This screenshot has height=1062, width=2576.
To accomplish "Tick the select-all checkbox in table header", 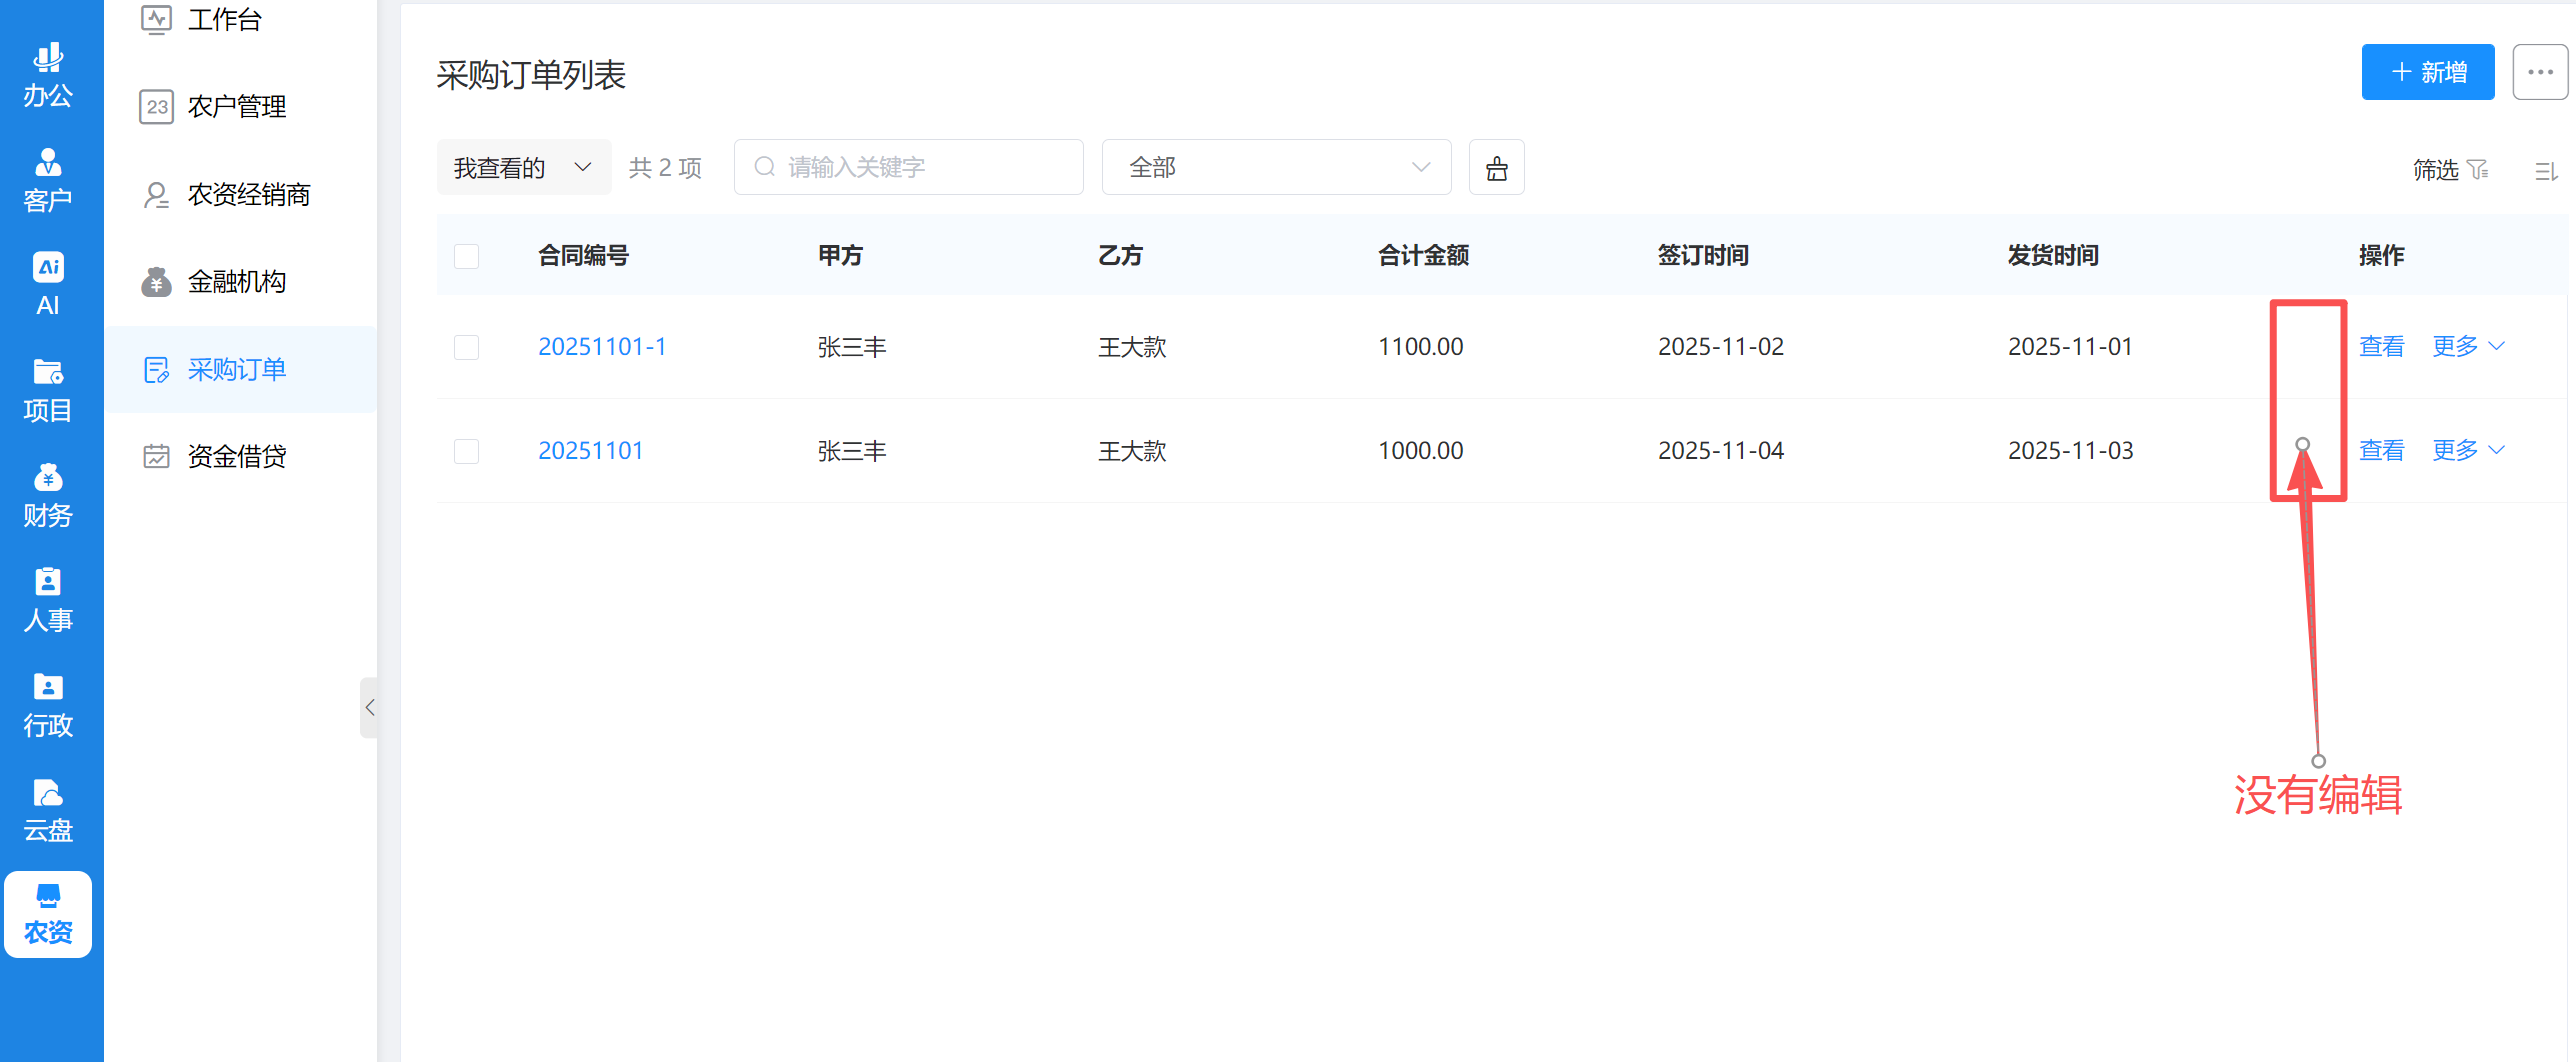I will click(466, 256).
